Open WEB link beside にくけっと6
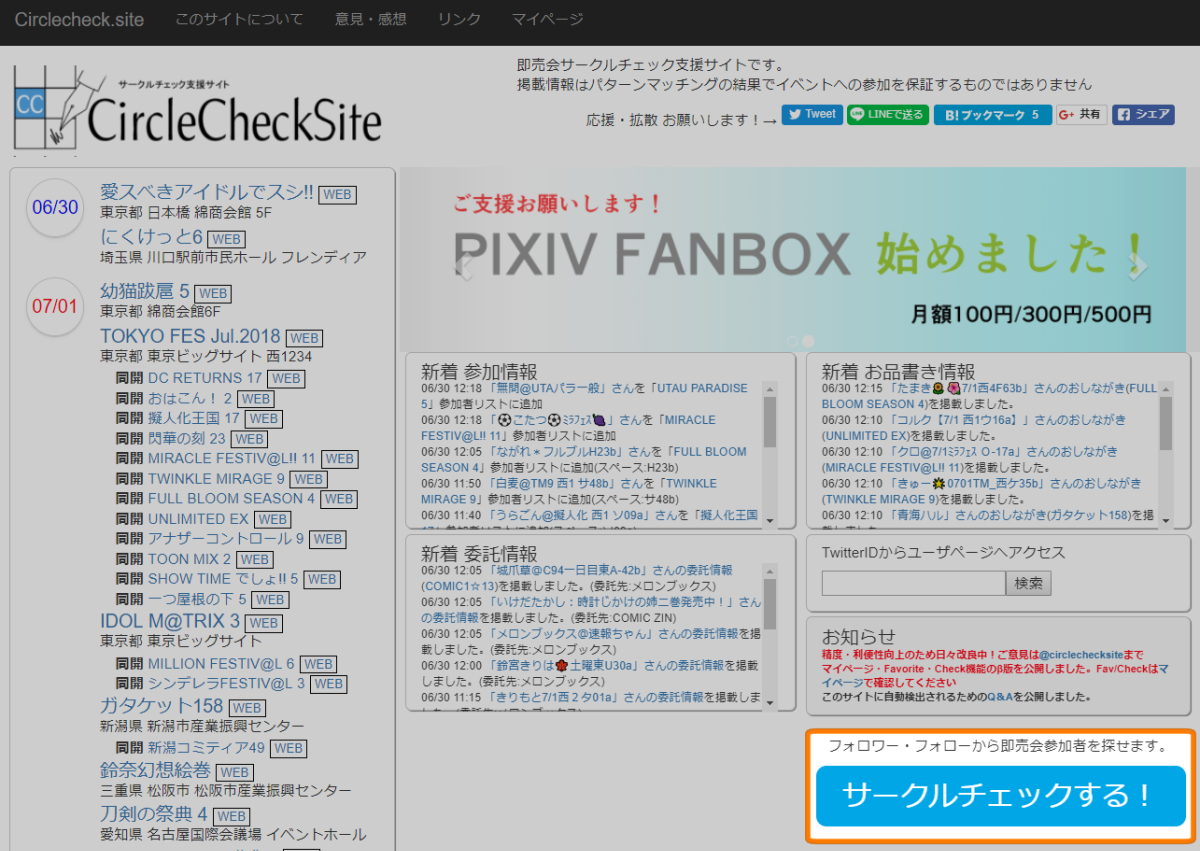 tap(226, 239)
